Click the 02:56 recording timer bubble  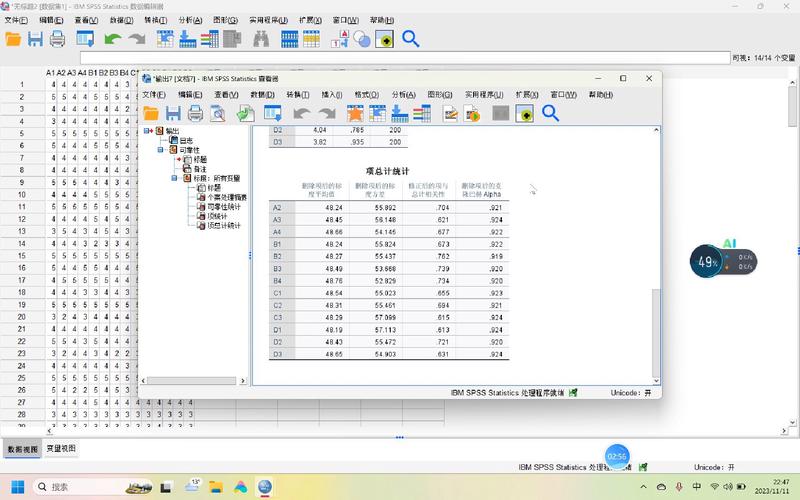click(617, 456)
